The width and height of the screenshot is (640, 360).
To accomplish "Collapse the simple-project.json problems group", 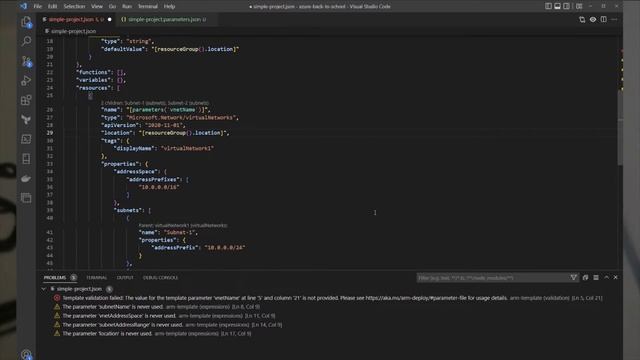I will pyautogui.click(x=44, y=289).
